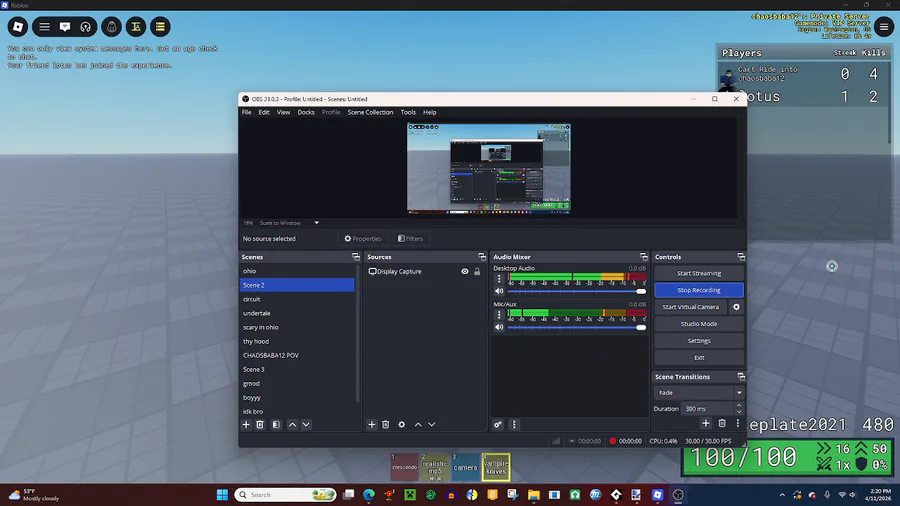Viewport: 900px width, 506px height.
Task: Show hidden system tray icons chevron
Action: point(782,495)
